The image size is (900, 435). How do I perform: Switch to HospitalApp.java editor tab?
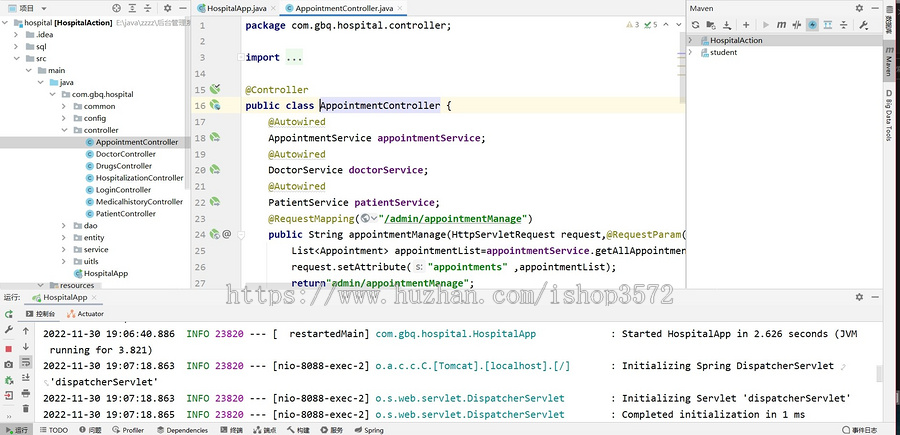tap(235, 8)
